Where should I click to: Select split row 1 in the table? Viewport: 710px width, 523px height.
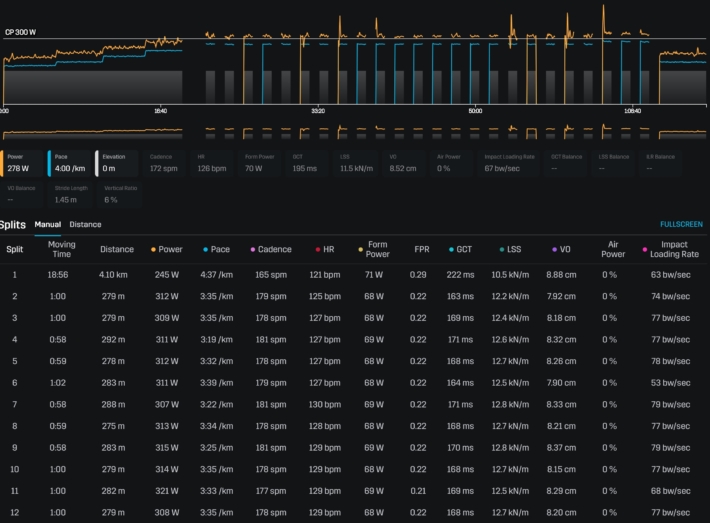click(x=15, y=274)
